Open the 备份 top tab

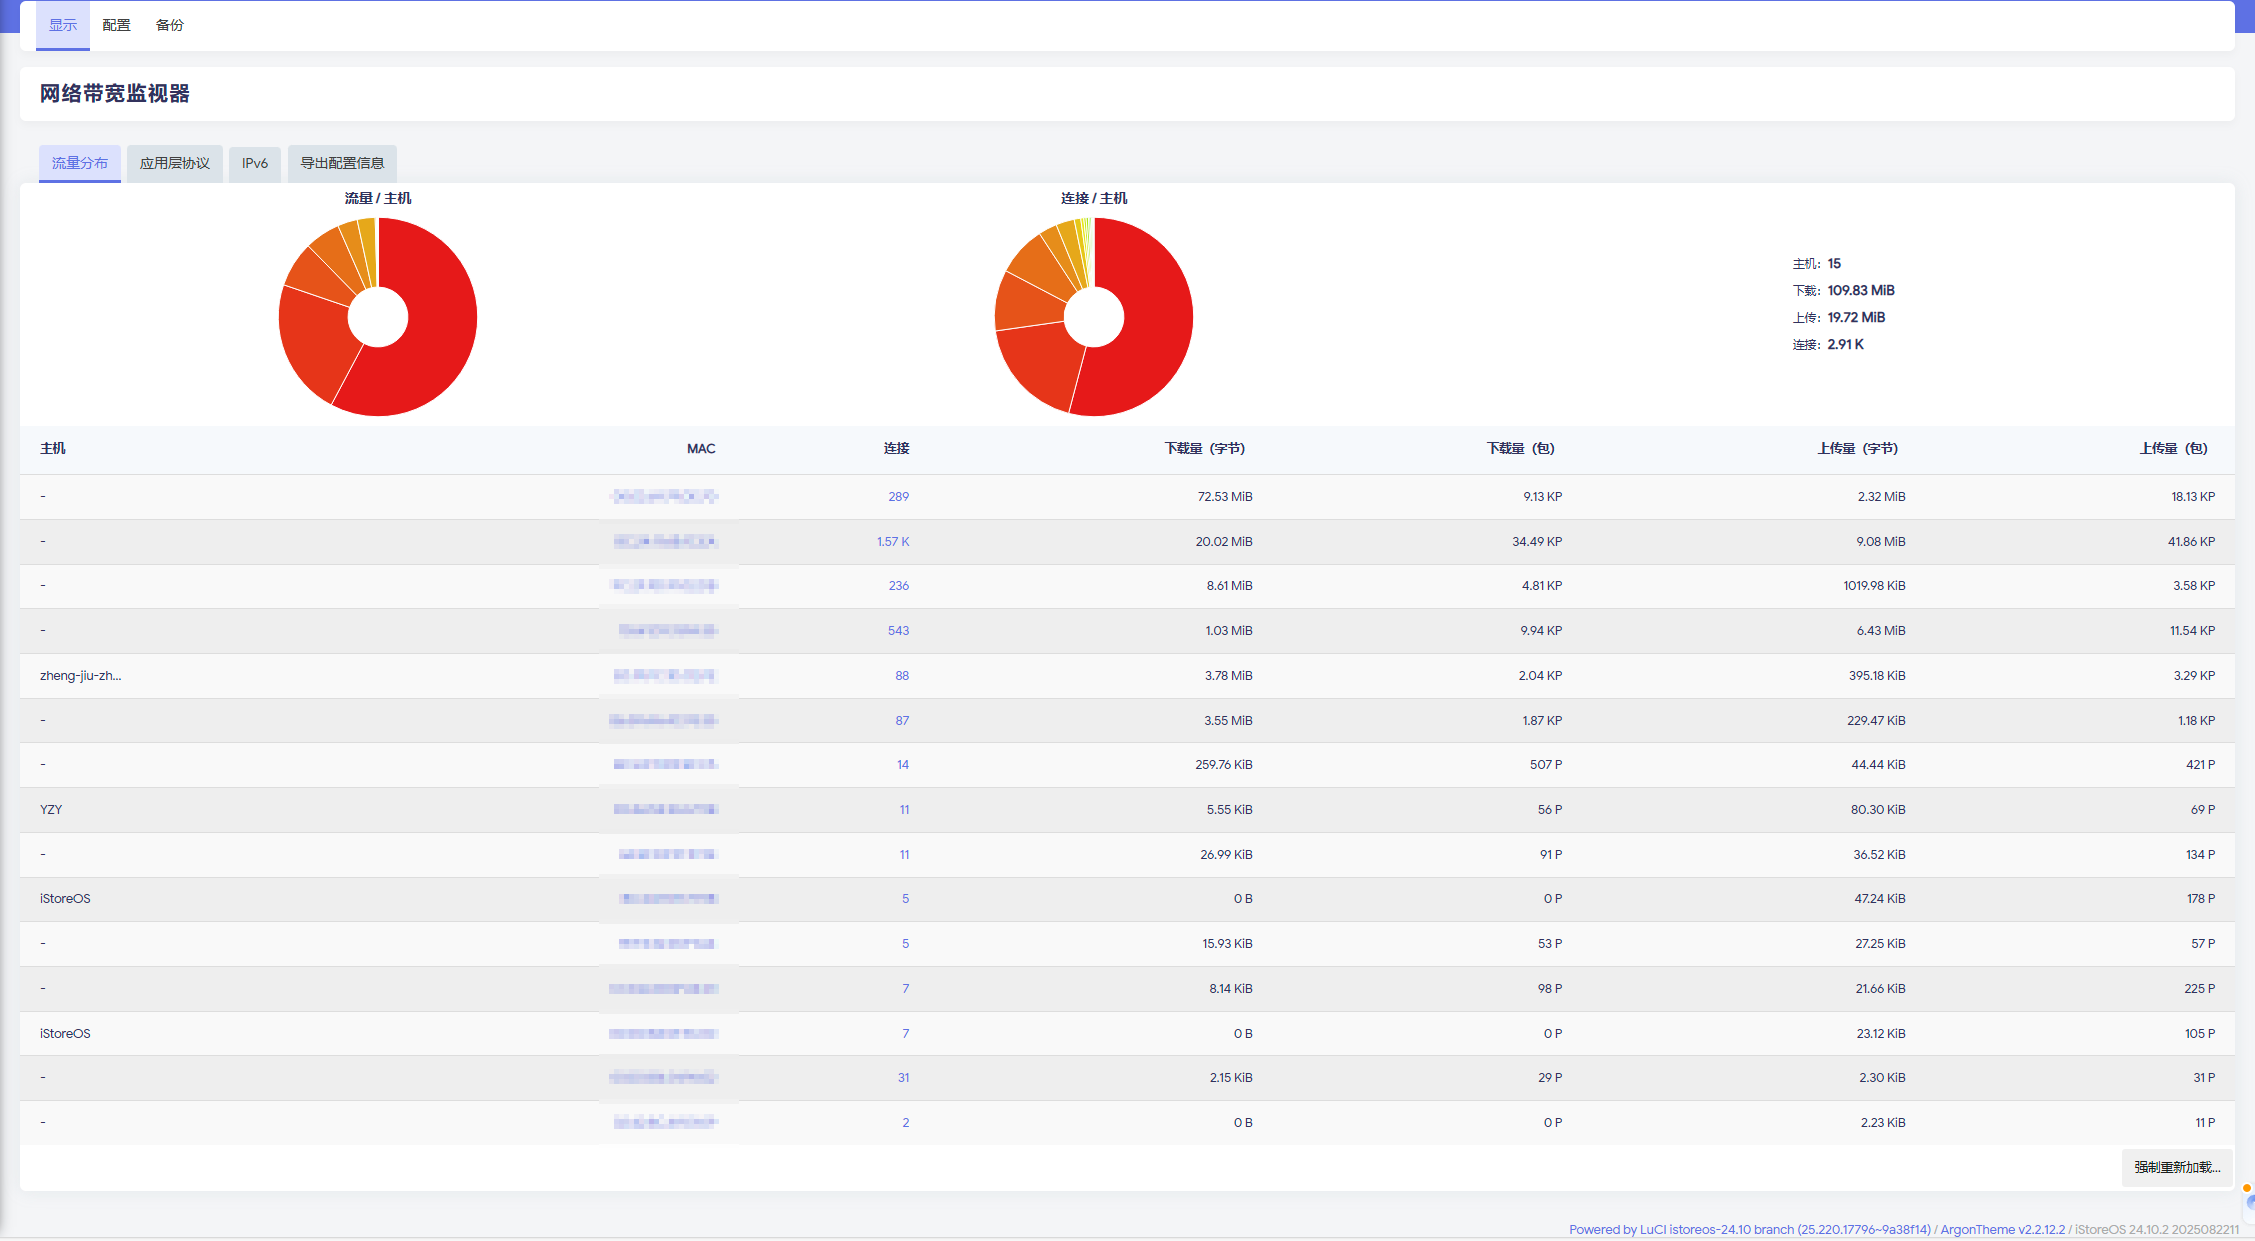pos(169,25)
